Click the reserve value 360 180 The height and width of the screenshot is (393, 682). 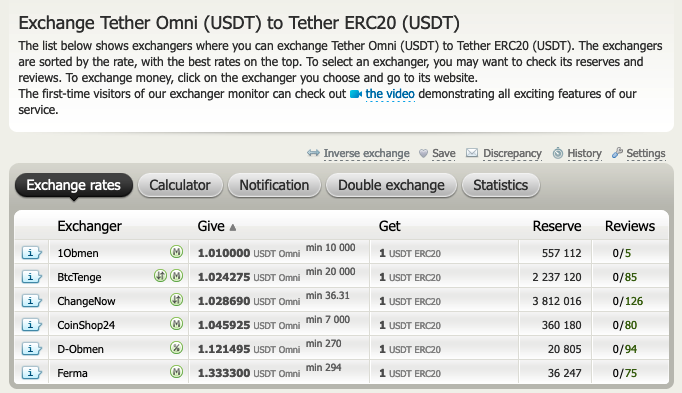click(562, 325)
